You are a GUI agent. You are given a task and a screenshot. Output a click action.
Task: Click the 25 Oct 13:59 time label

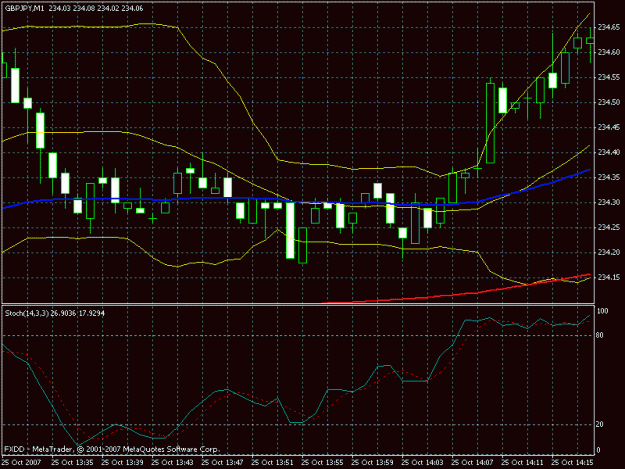coord(372,463)
